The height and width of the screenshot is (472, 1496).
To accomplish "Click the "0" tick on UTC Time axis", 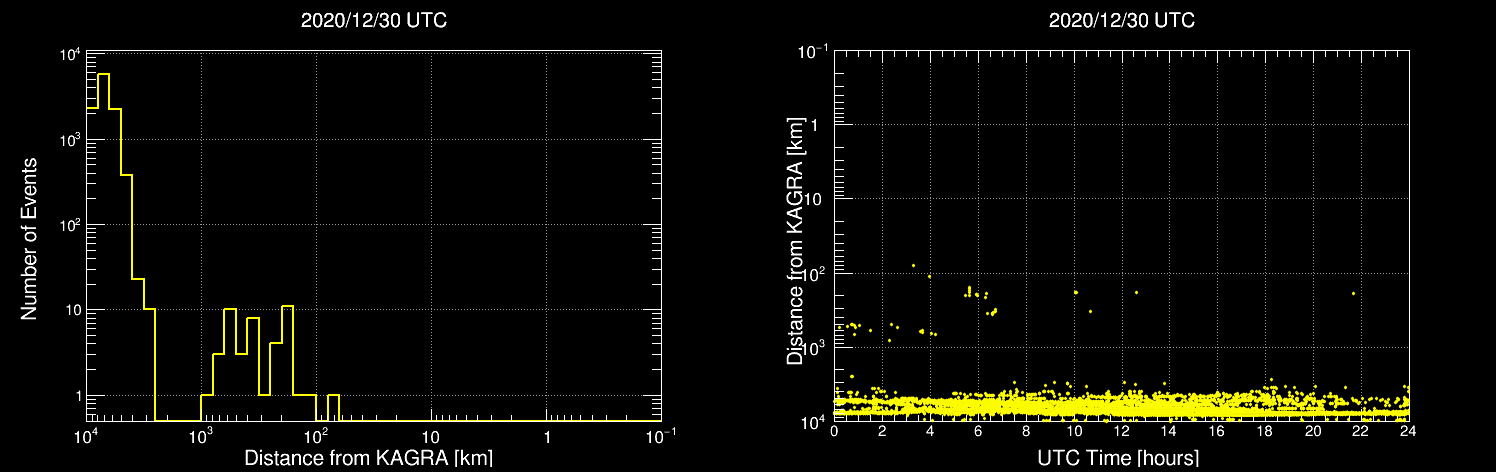I will point(835,432).
